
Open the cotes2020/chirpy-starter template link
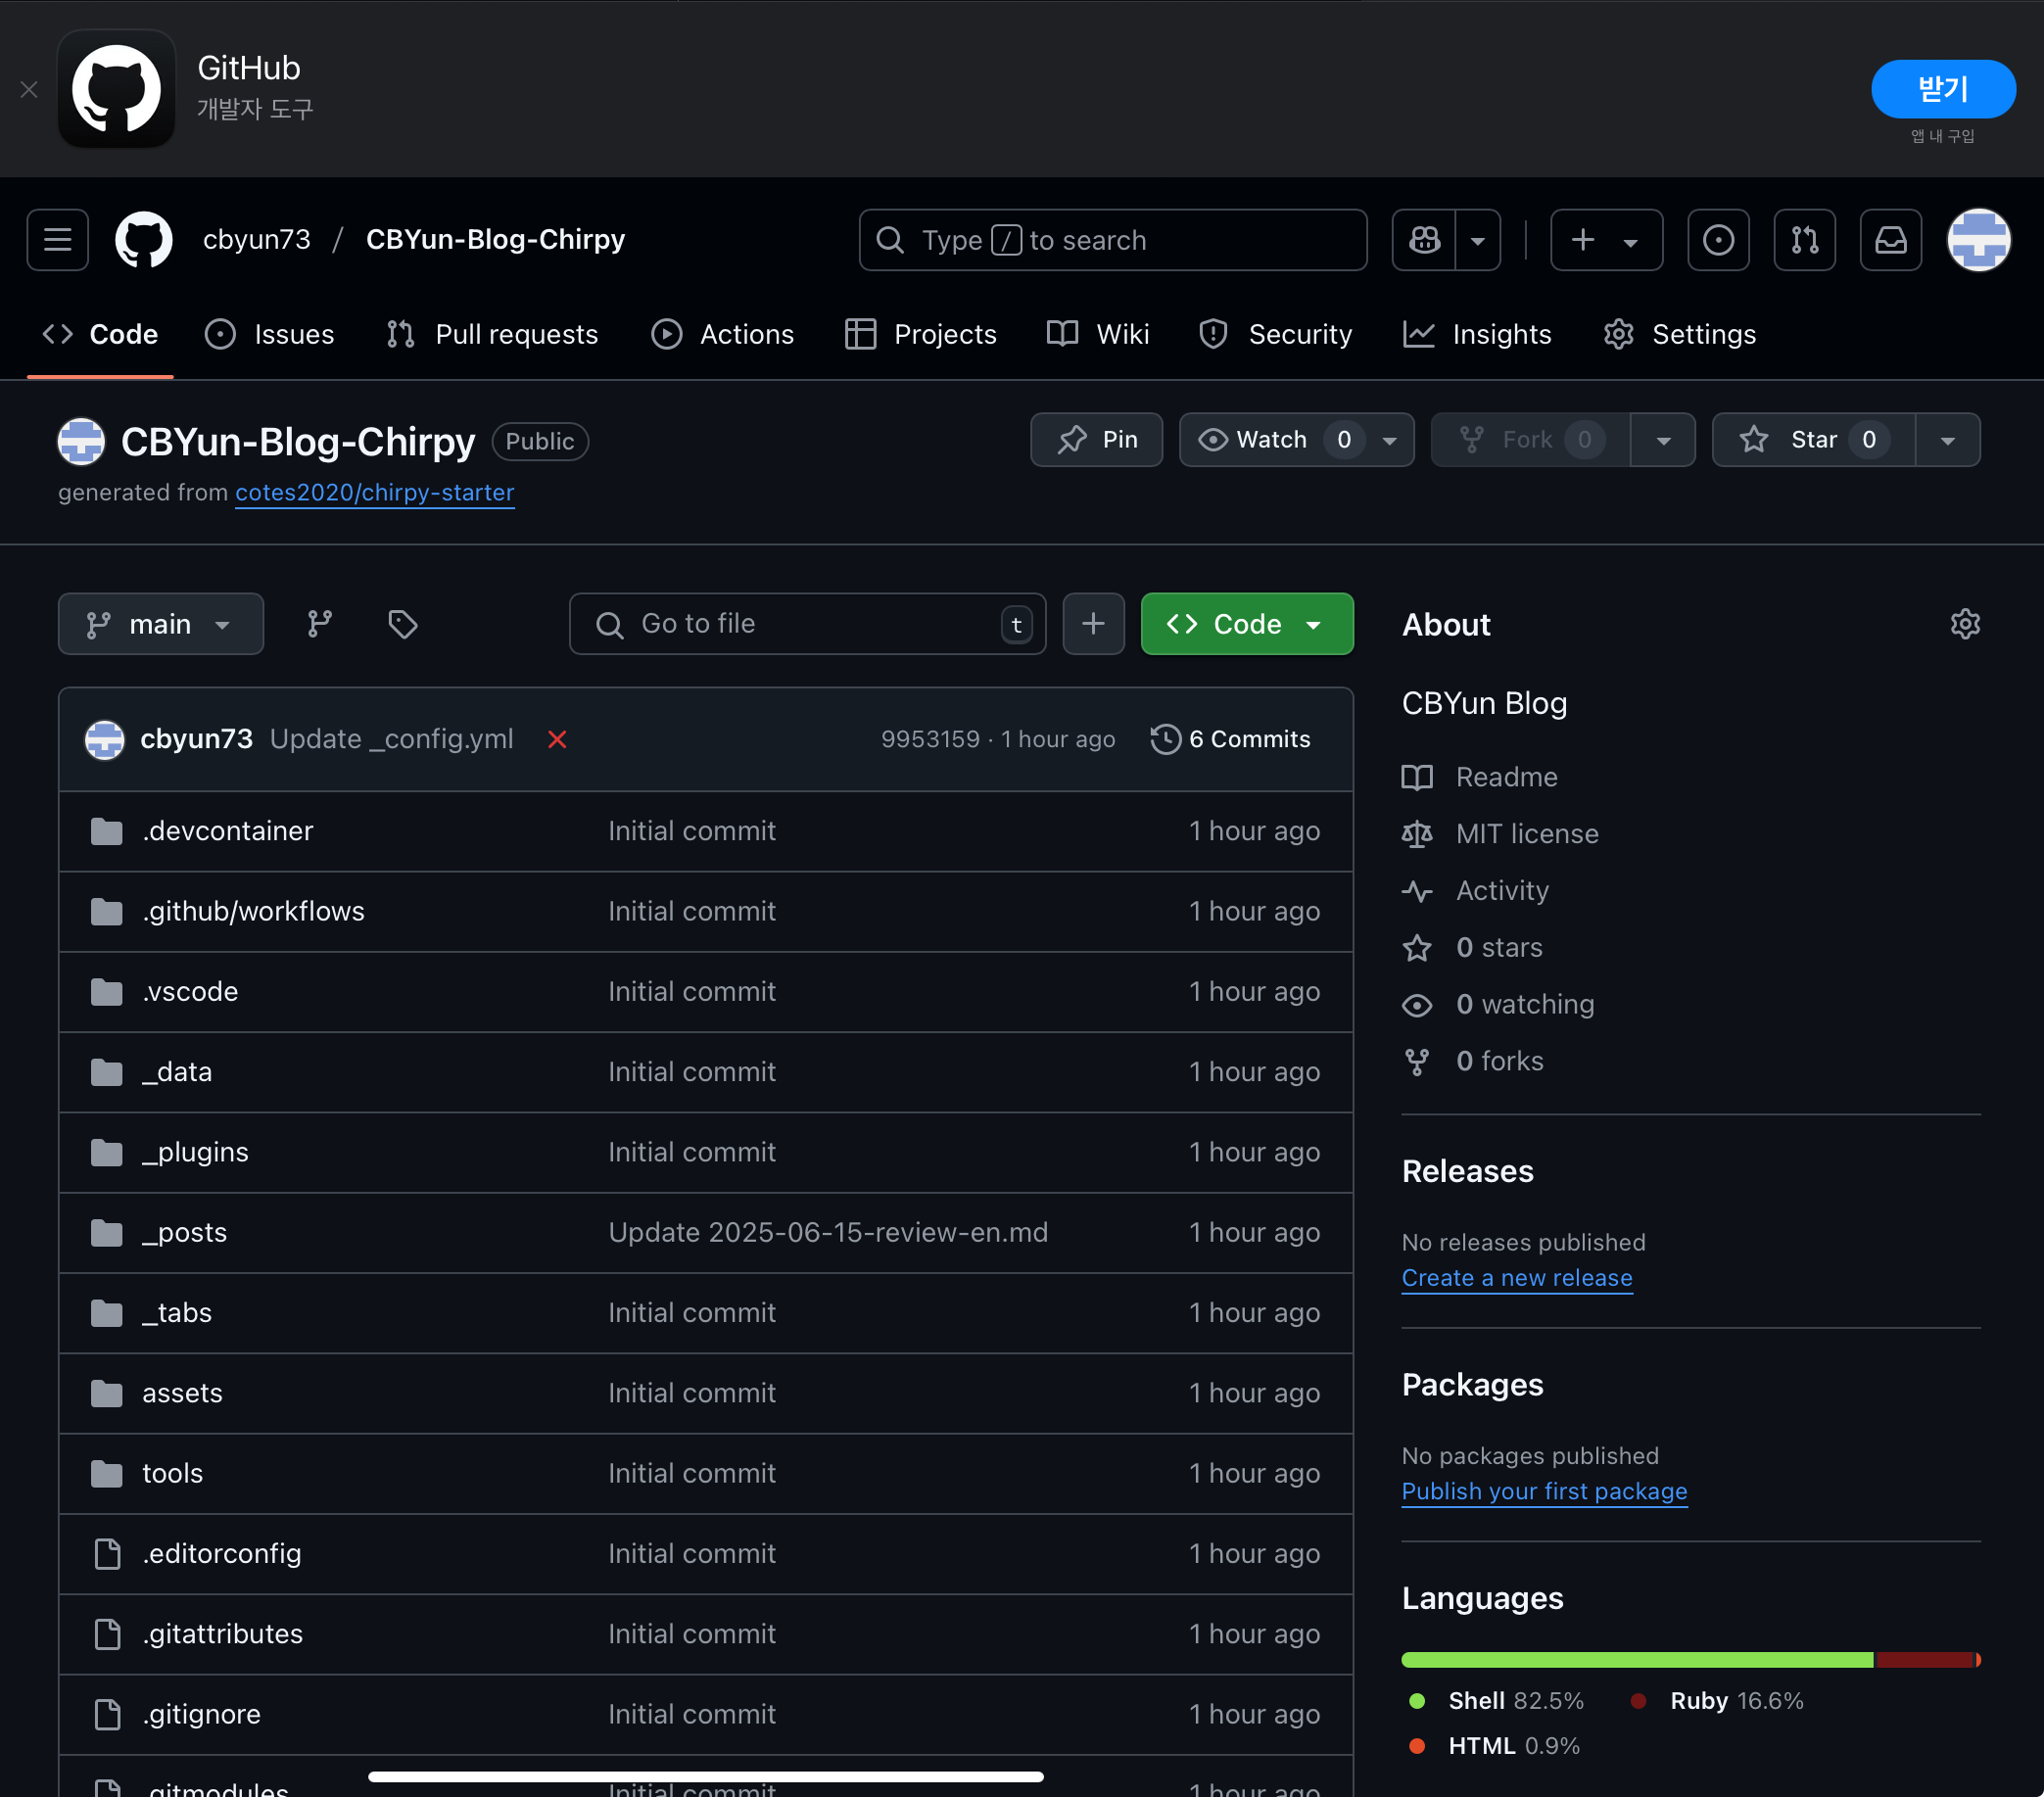pyautogui.click(x=374, y=492)
